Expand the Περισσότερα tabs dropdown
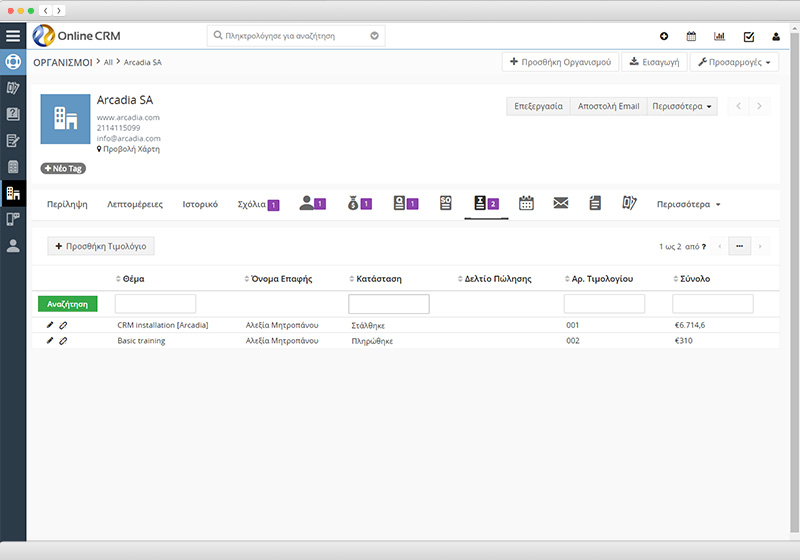The image size is (800, 560). click(688, 204)
